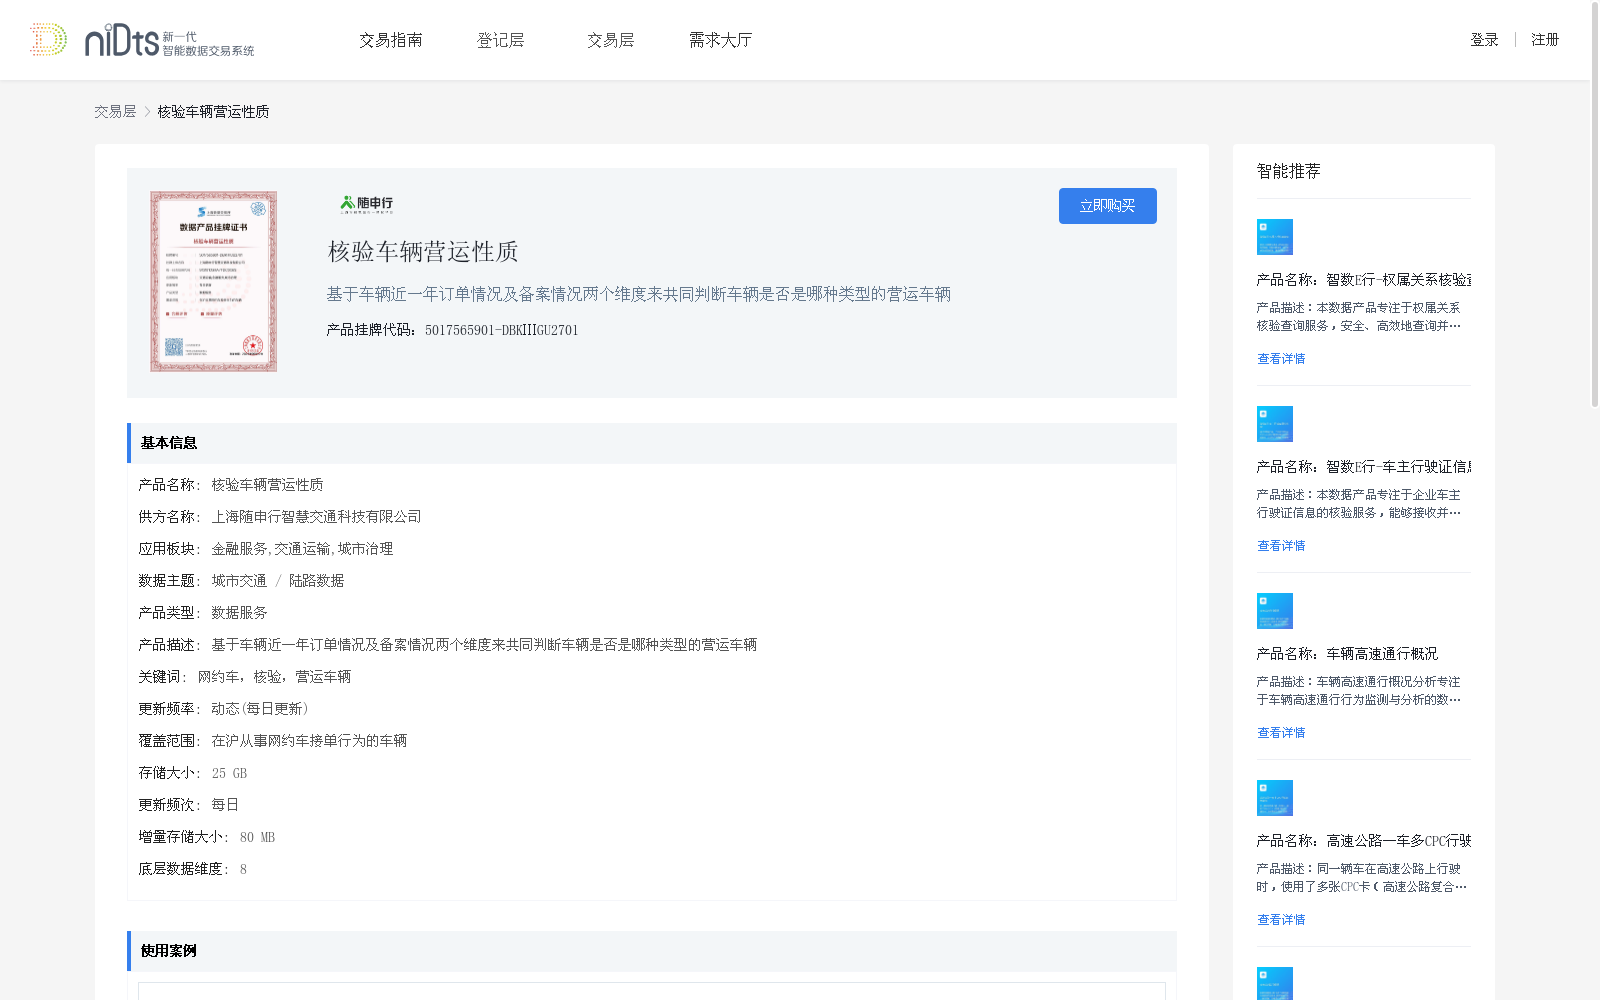Open the product certificate thumbnail
The image size is (1600, 1000).
pos(214,282)
